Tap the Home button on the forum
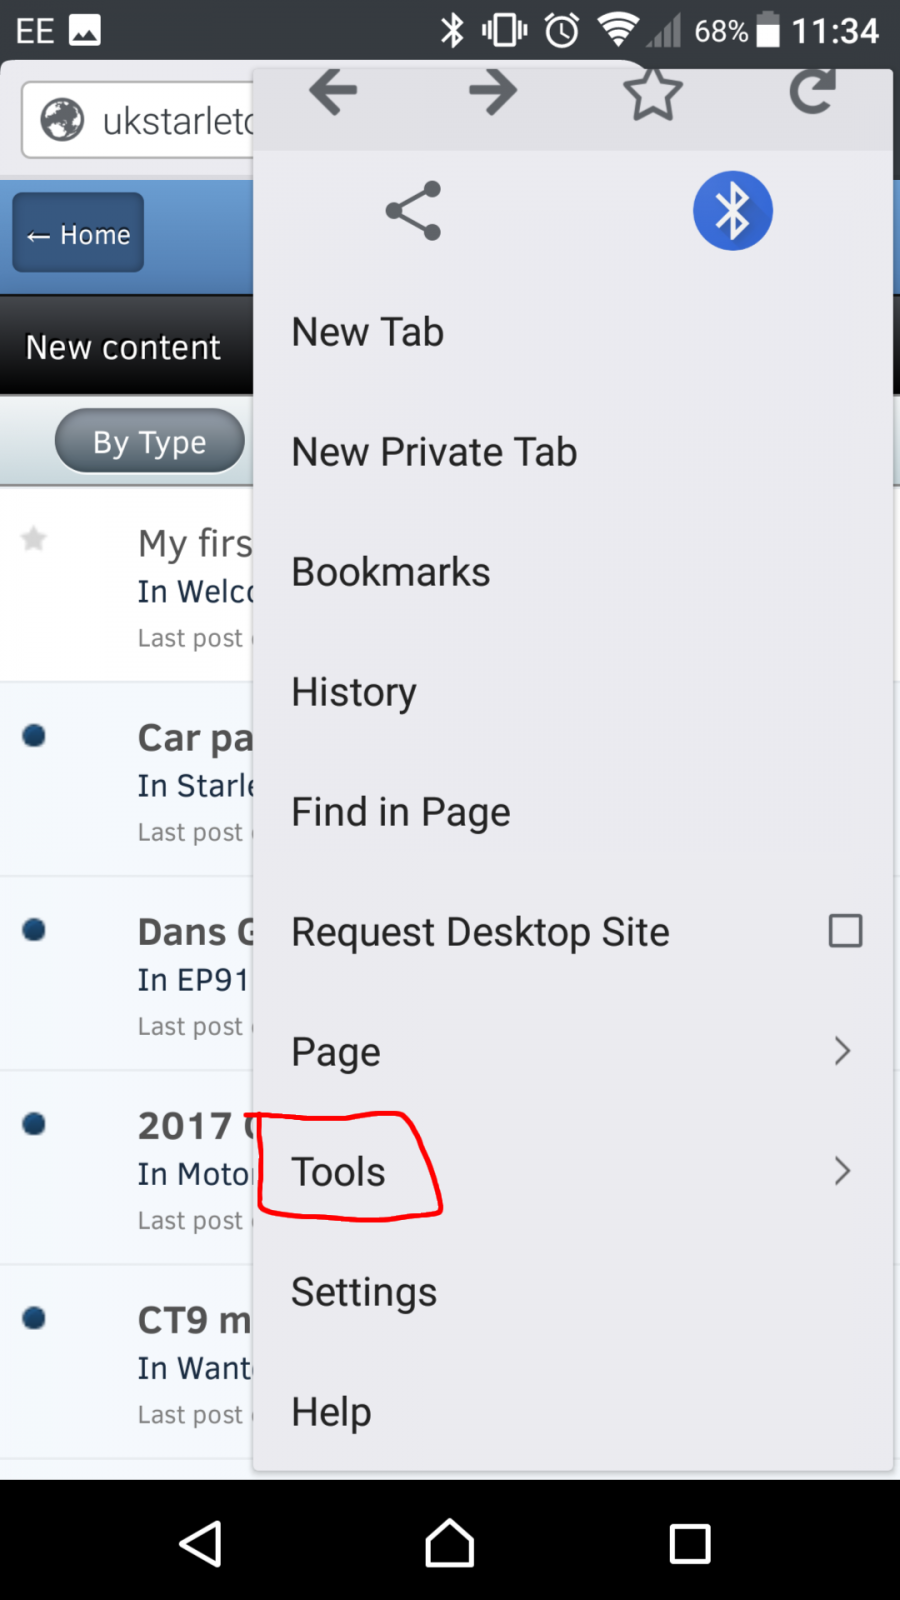Viewport: 900px width, 1600px height. 78,233
